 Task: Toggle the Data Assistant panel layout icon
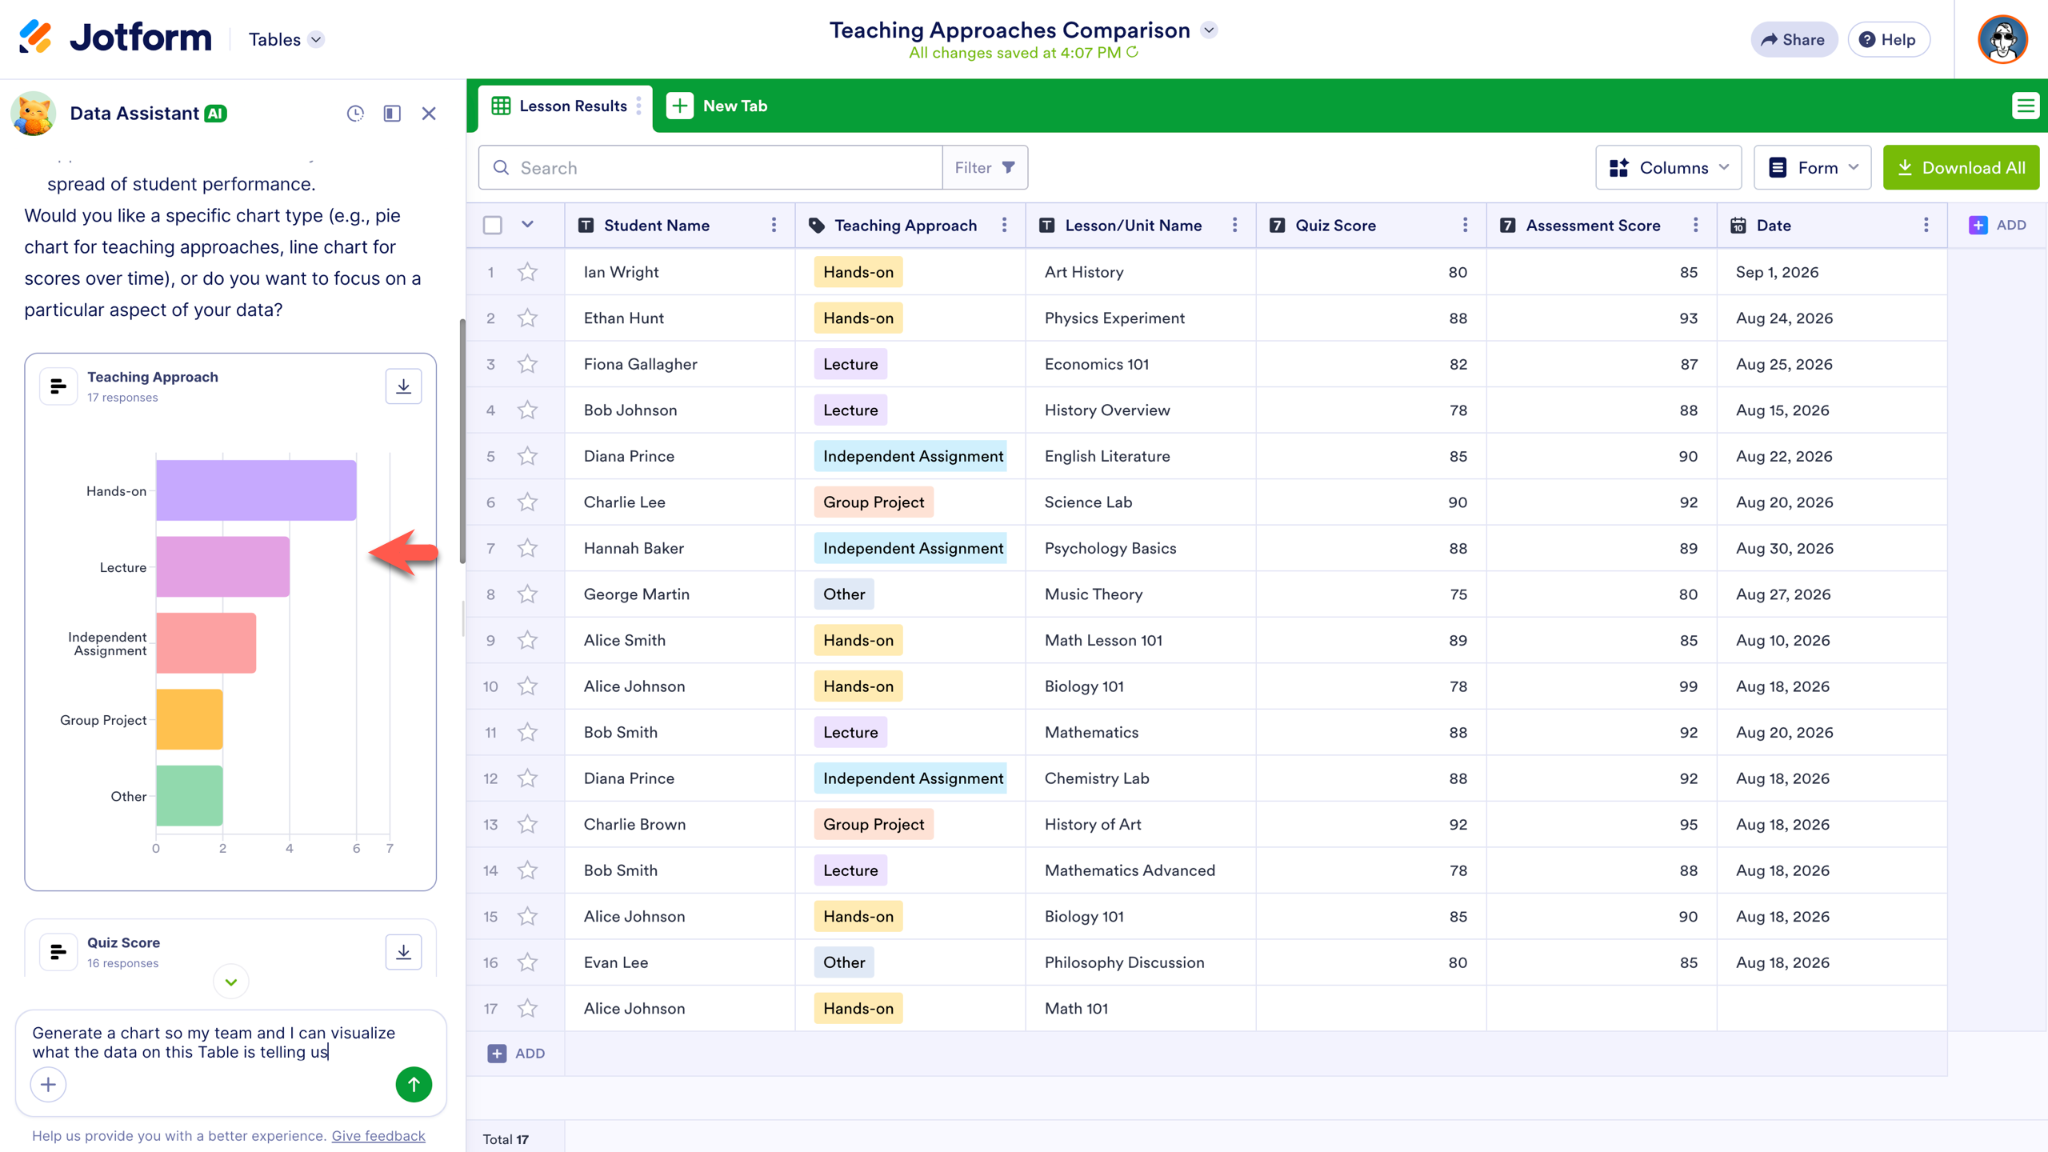coord(392,114)
